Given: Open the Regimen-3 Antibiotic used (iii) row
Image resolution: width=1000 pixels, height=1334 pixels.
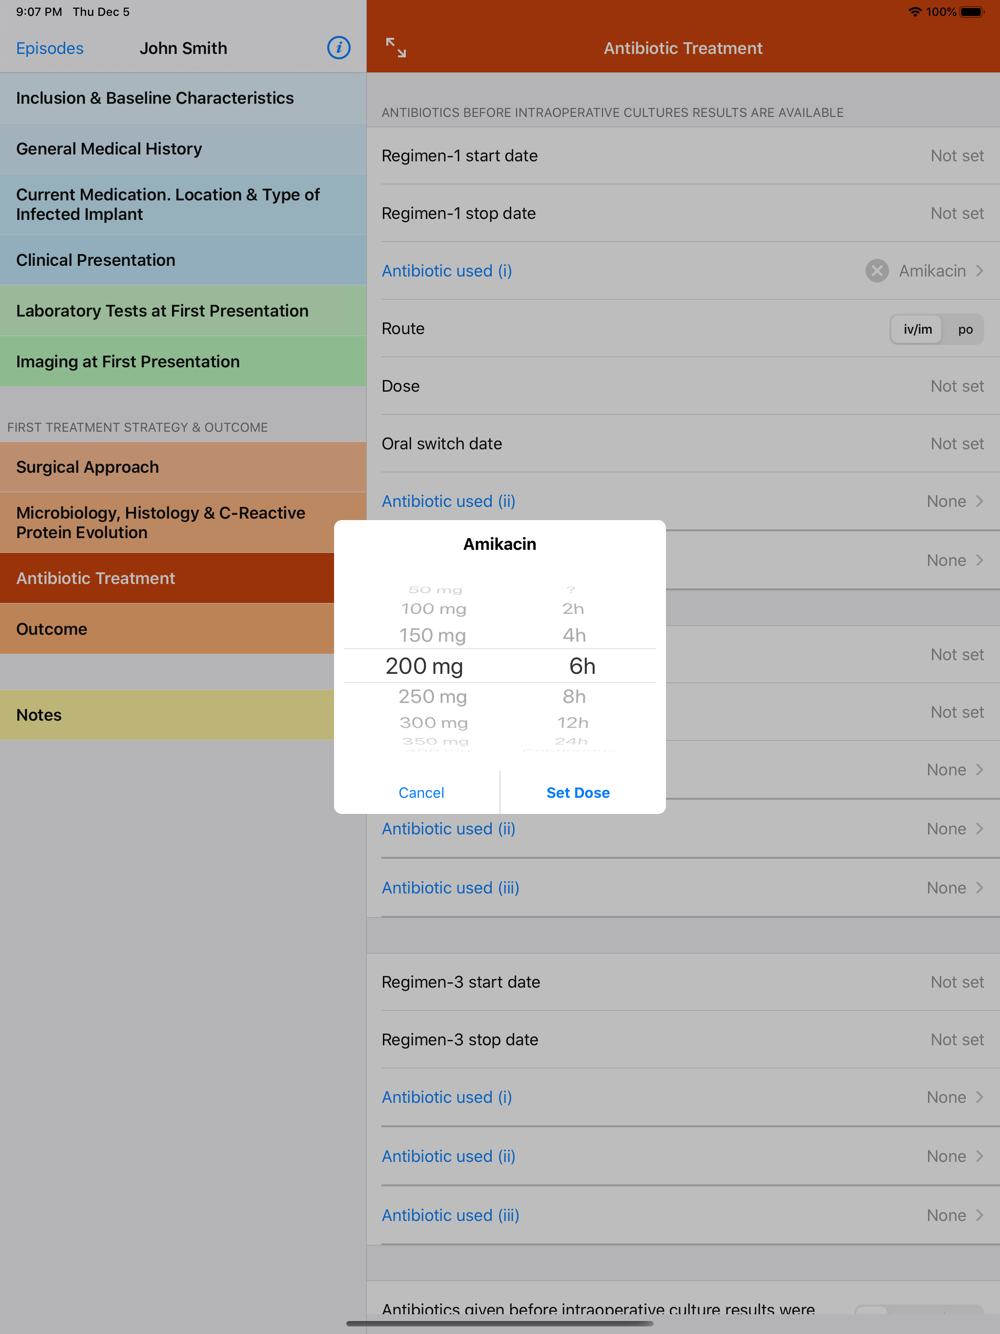Looking at the screenshot, I should click(x=683, y=1215).
